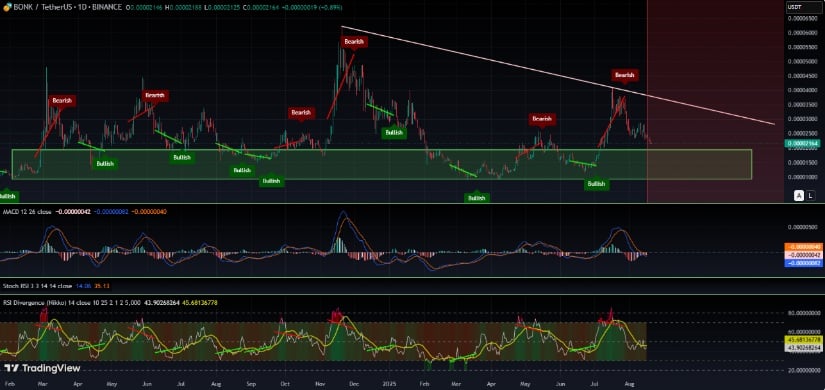825x390 pixels.
Task: Click the white -0.00000042 value in MACD legend
Action: 73,212
